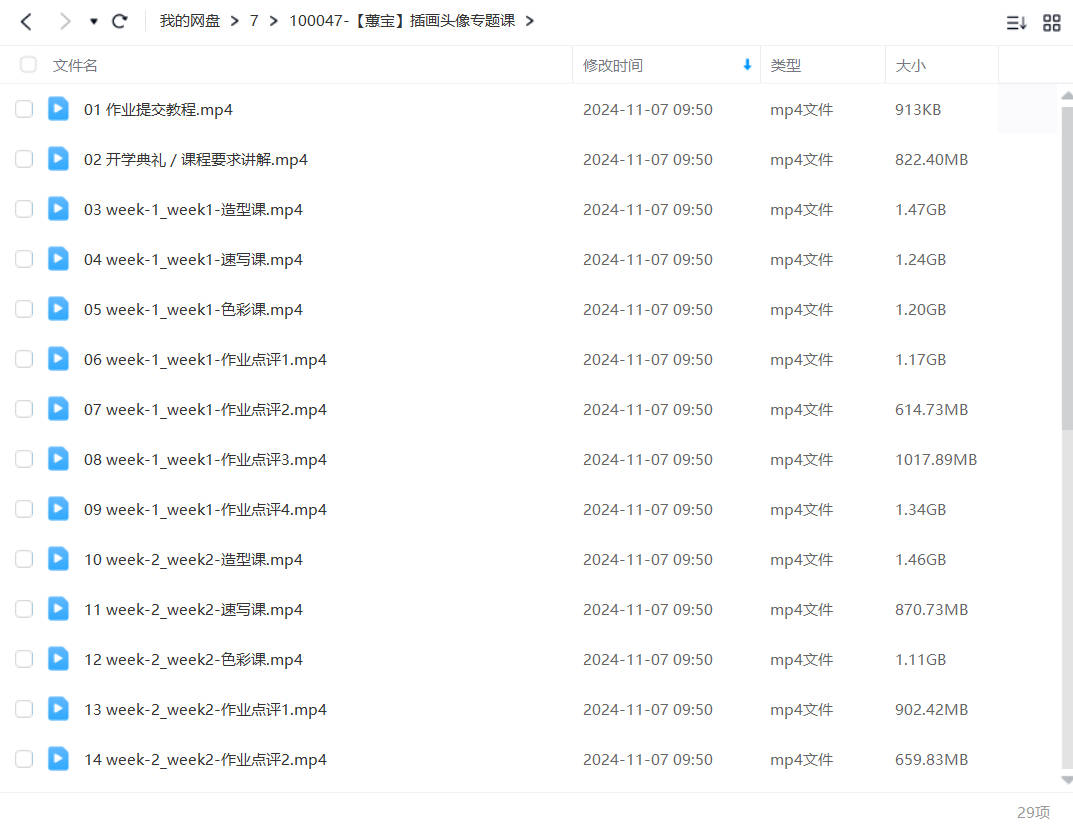Click video icon of 10 week2-造型课.mp4
The height and width of the screenshot is (829, 1073).
58,559
